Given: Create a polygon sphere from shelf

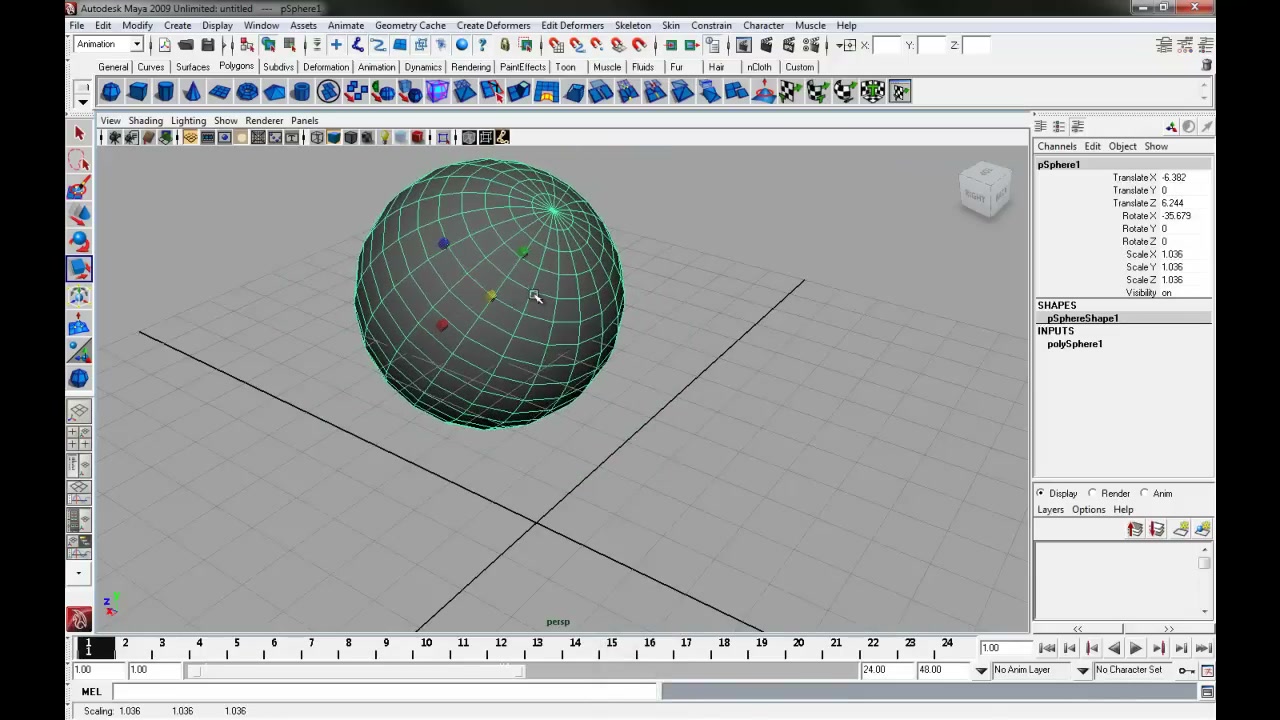Looking at the screenshot, I should coord(111,92).
